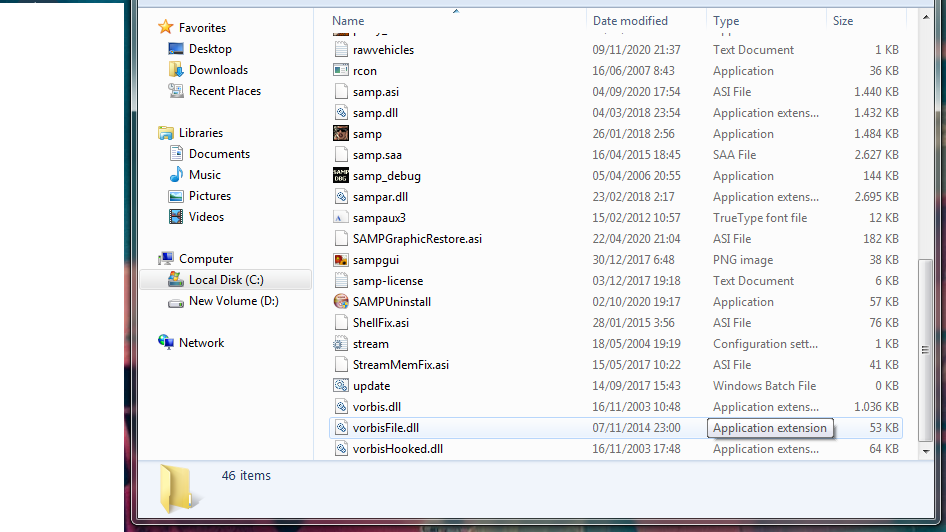The width and height of the screenshot is (946, 532).
Task: Click the samp.dll file icon
Action: pos(341,113)
